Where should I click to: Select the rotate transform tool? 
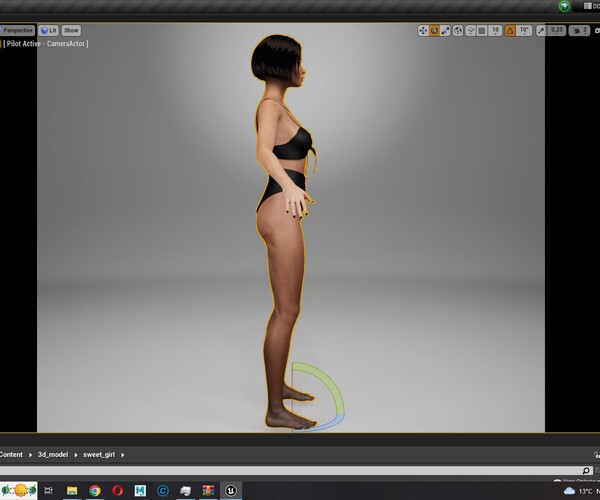pos(434,31)
